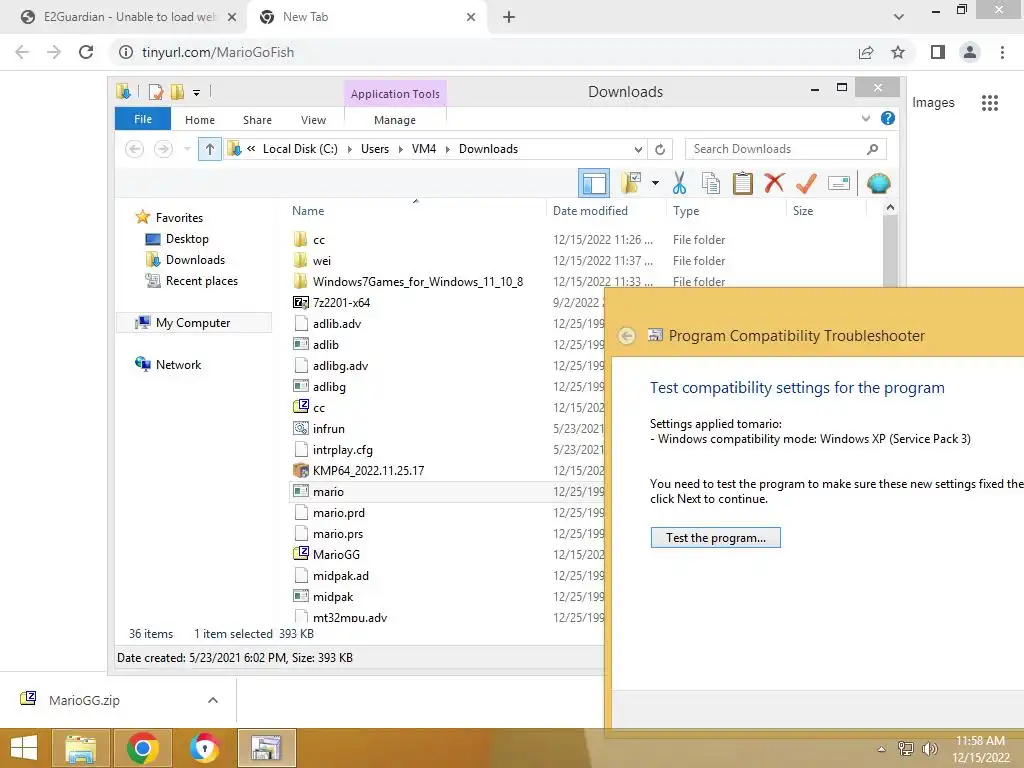Image resolution: width=1024 pixels, height=768 pixels.
Task: Click the scissors Cut icon in Explorer toolbar
Action: (679, 184)
